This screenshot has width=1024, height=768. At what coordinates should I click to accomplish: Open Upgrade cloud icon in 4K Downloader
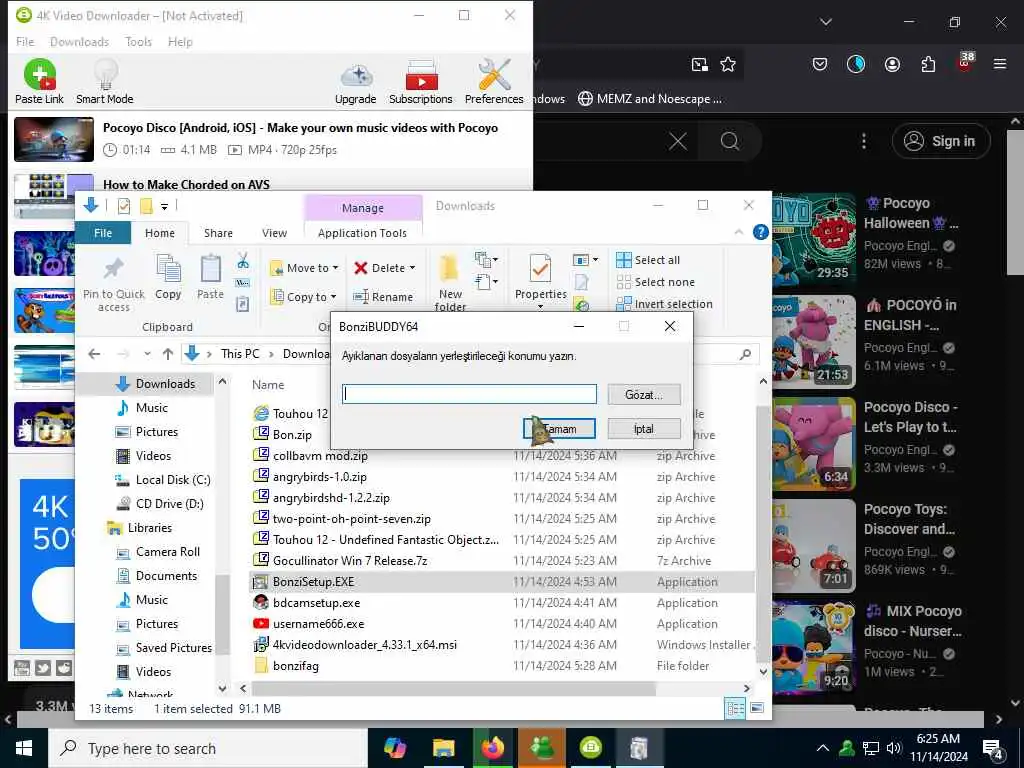click(355, 82)
